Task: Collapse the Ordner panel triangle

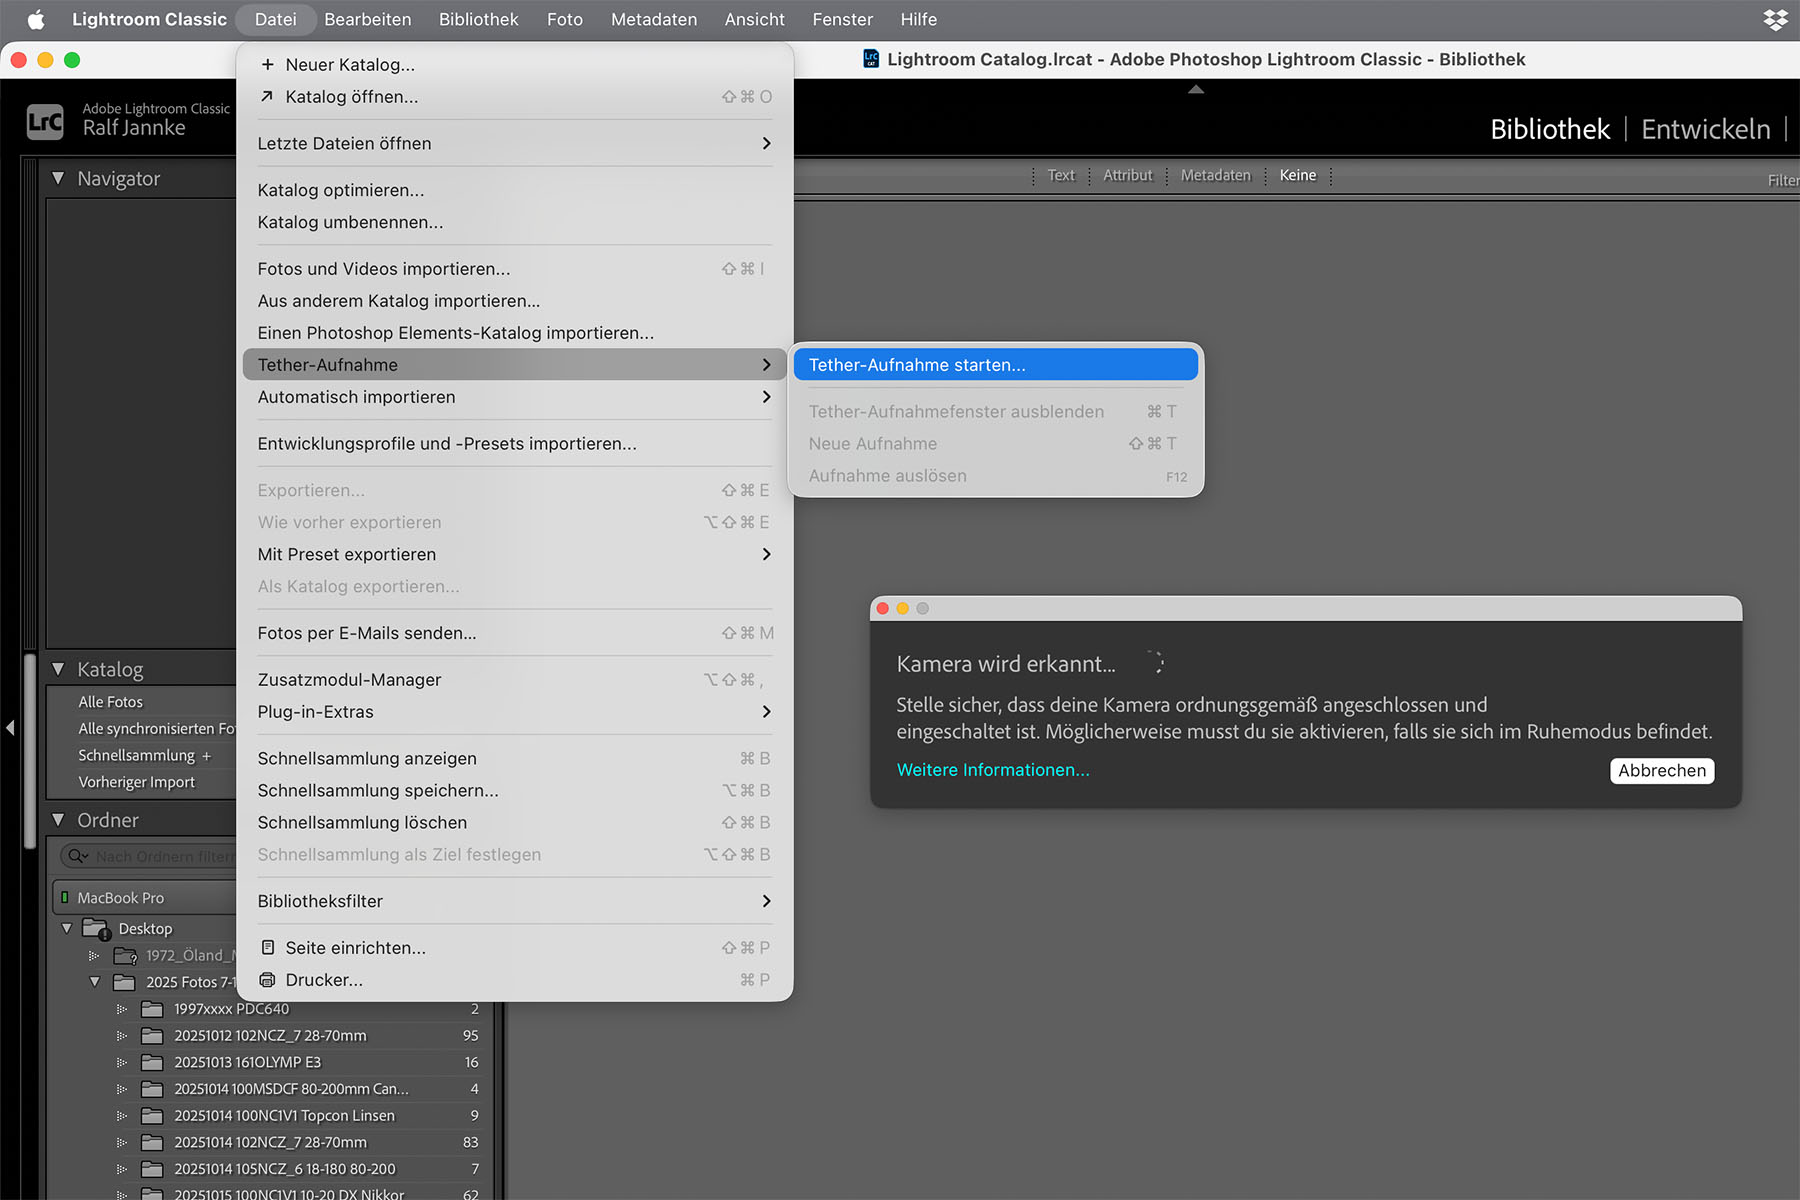Action: tap(58, 820)
